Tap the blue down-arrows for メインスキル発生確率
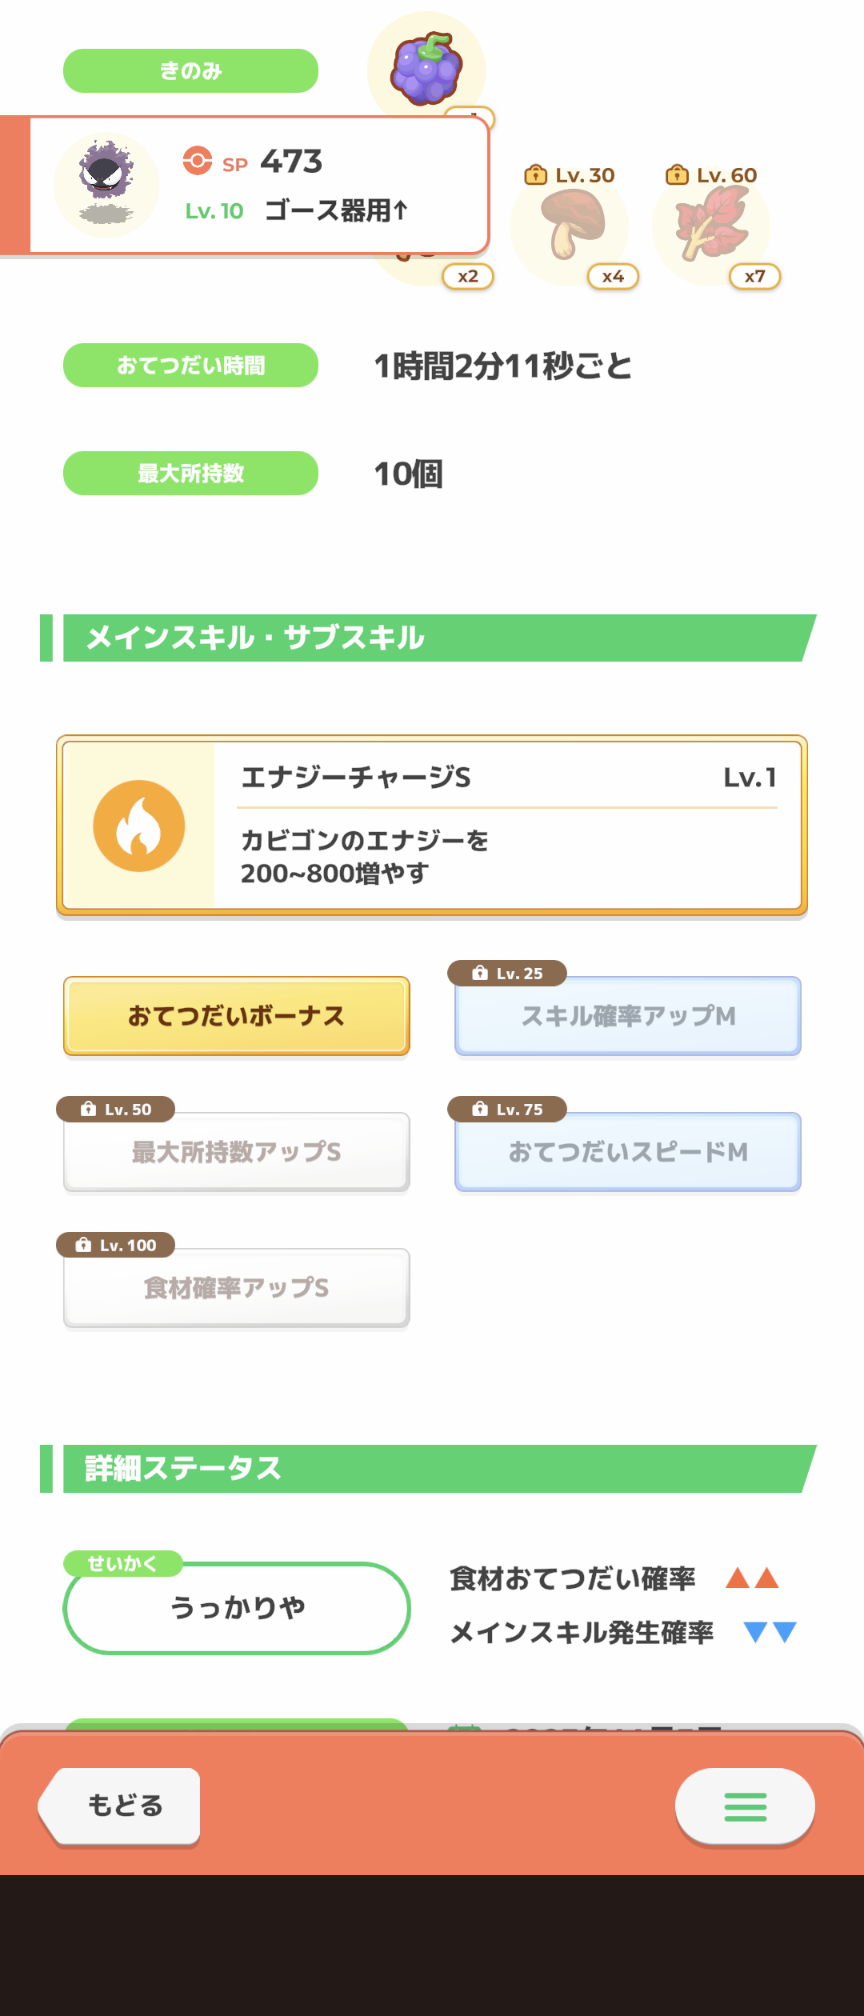Image resolution: width=864 pixels, height=2016 pixels. pyautogui.click(x=770, y=1632)
